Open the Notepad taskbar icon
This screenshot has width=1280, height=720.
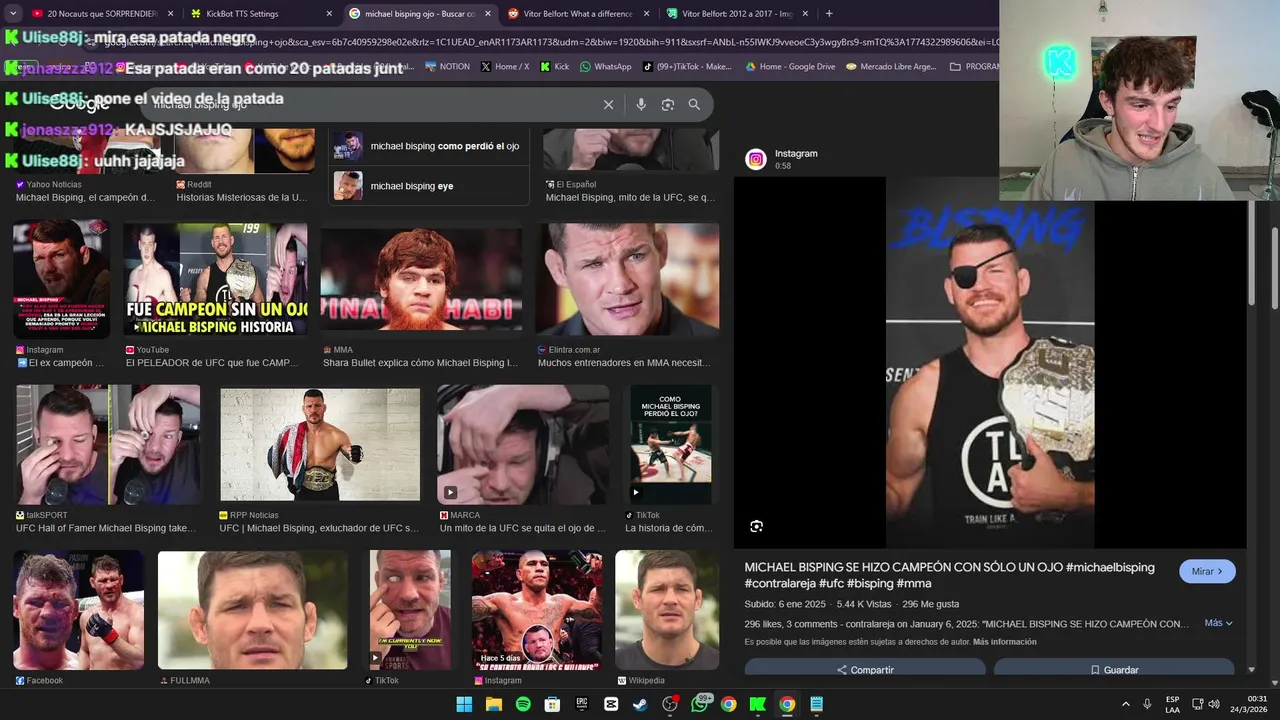(x=817, y=704)
